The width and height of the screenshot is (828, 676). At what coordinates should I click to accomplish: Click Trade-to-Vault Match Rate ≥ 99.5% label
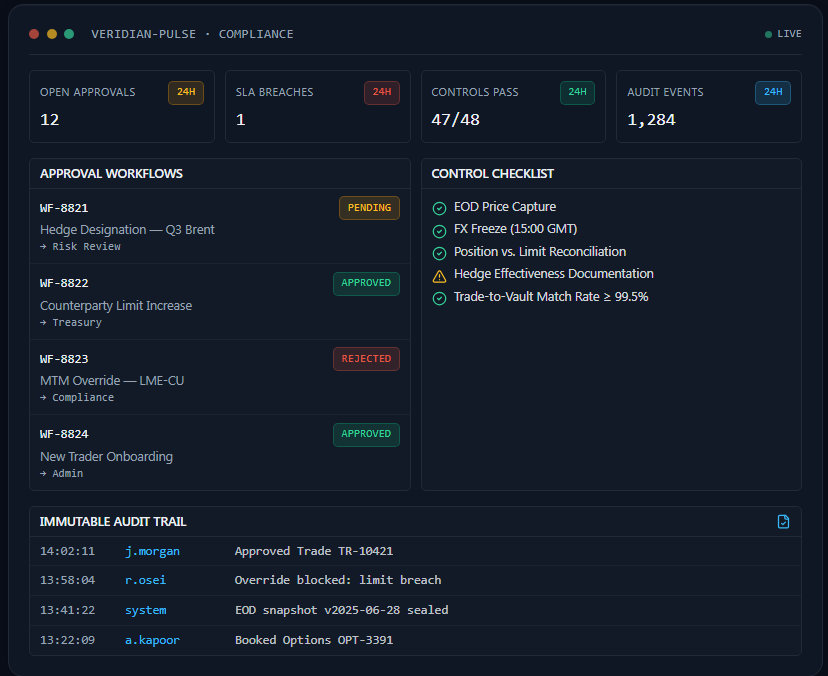click(551, 297)
